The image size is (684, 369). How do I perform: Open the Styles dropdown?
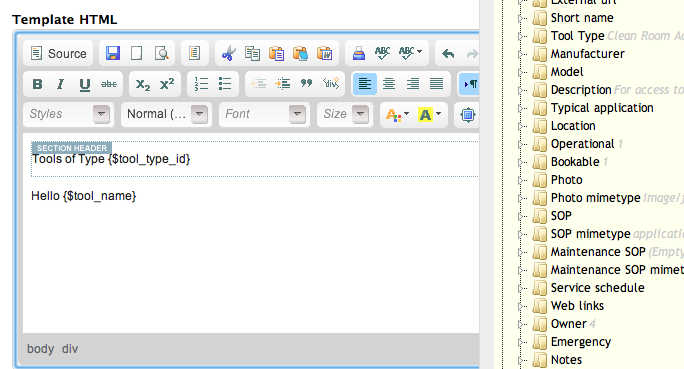68,114
